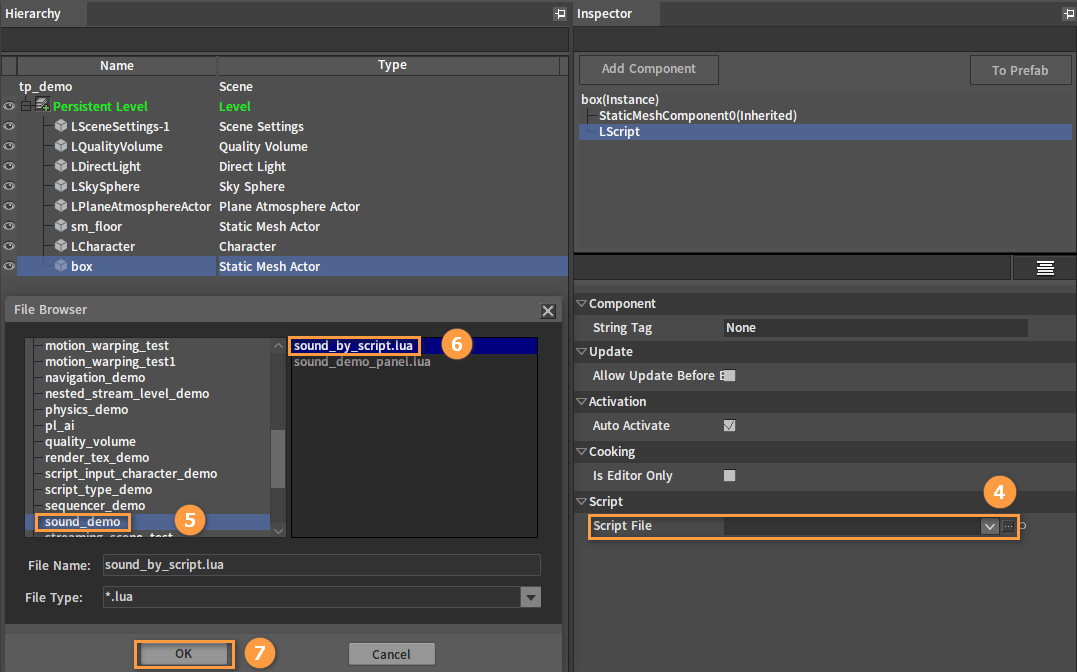
Task: Uncheck Auto Activate checkbox
Action: click(x=729, y=425)
